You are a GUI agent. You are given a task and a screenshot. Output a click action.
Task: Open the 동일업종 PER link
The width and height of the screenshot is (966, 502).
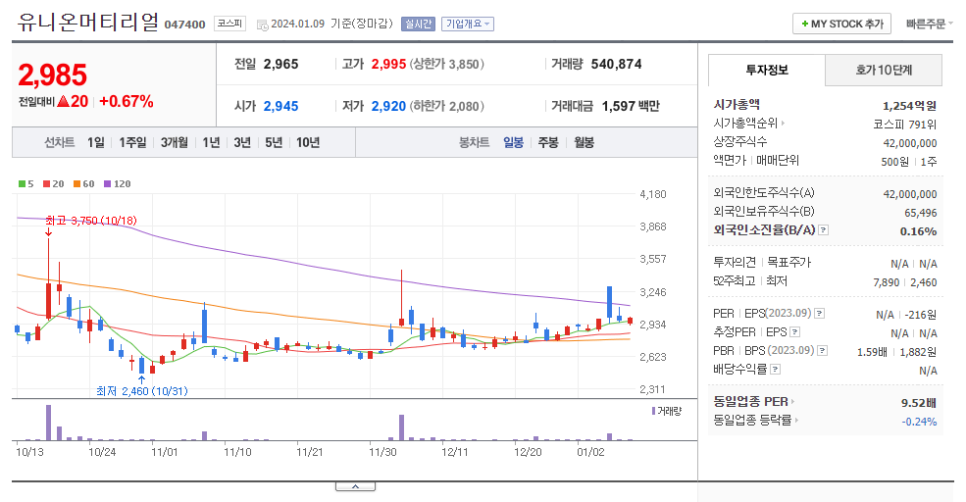[753, 402]
